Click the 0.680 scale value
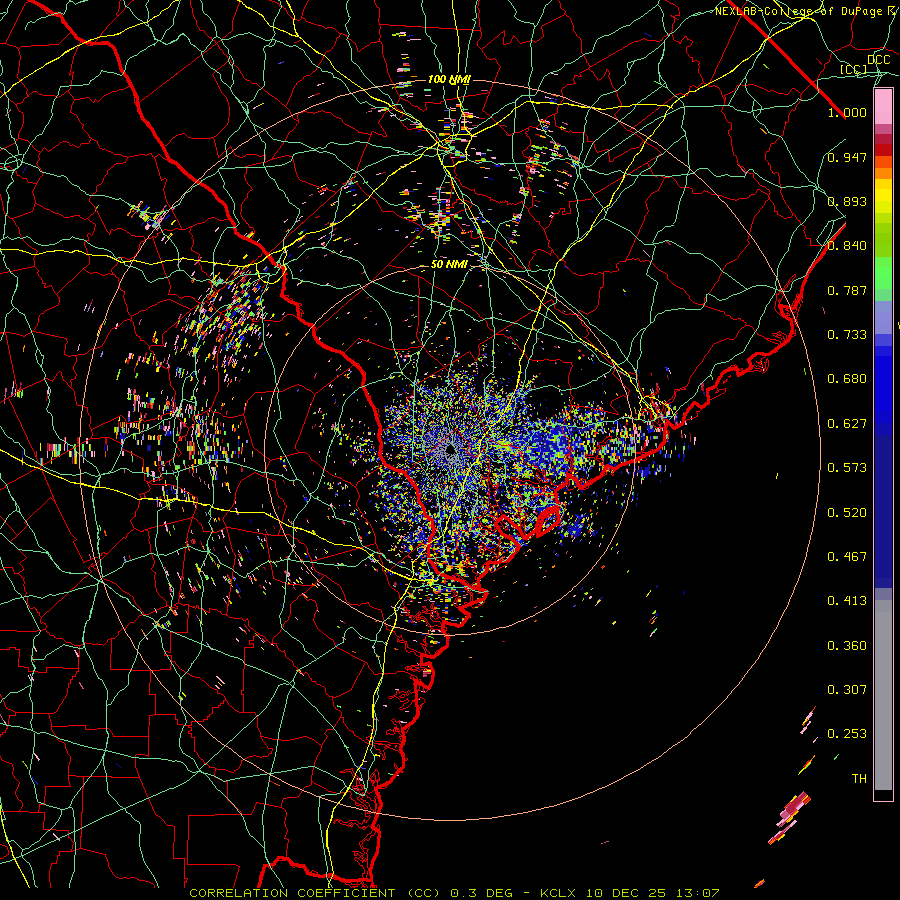Viewport: 900px width, 900px height. tap(847, 379)
